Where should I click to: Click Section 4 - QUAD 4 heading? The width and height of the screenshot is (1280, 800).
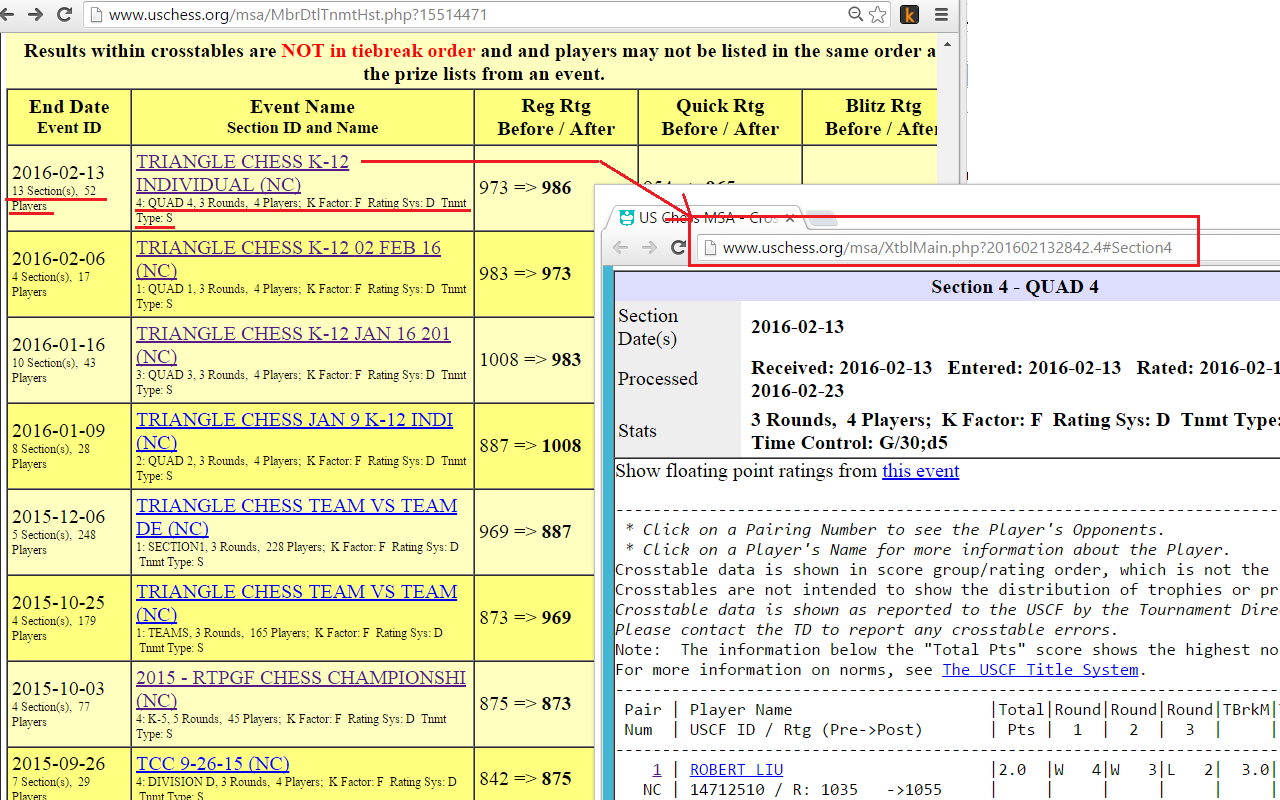point(1015,287)
